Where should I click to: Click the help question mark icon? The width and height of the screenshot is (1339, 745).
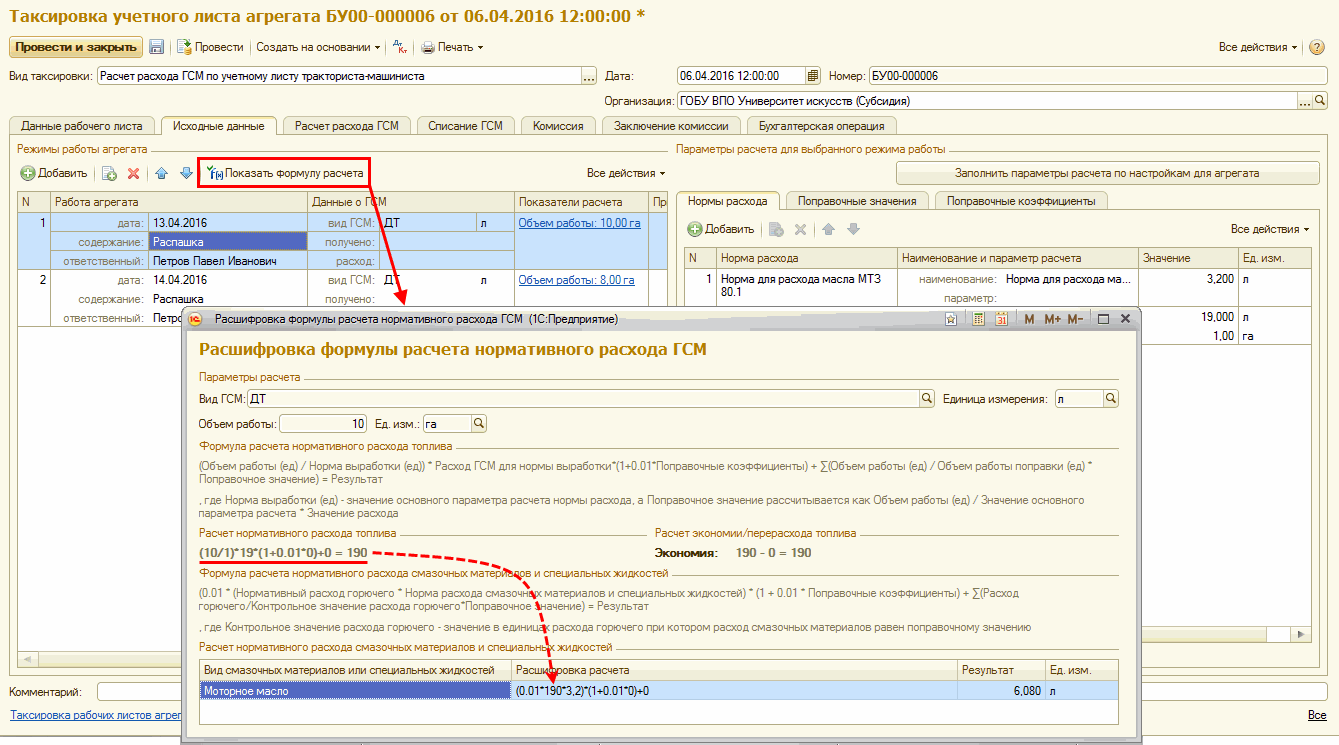[x=1316, y=47]
